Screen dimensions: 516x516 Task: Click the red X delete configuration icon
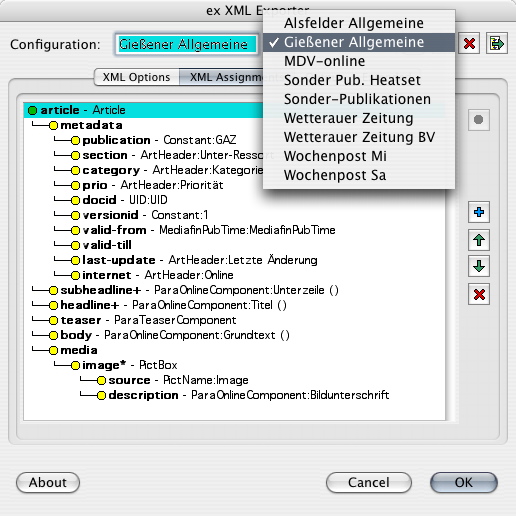469,43
